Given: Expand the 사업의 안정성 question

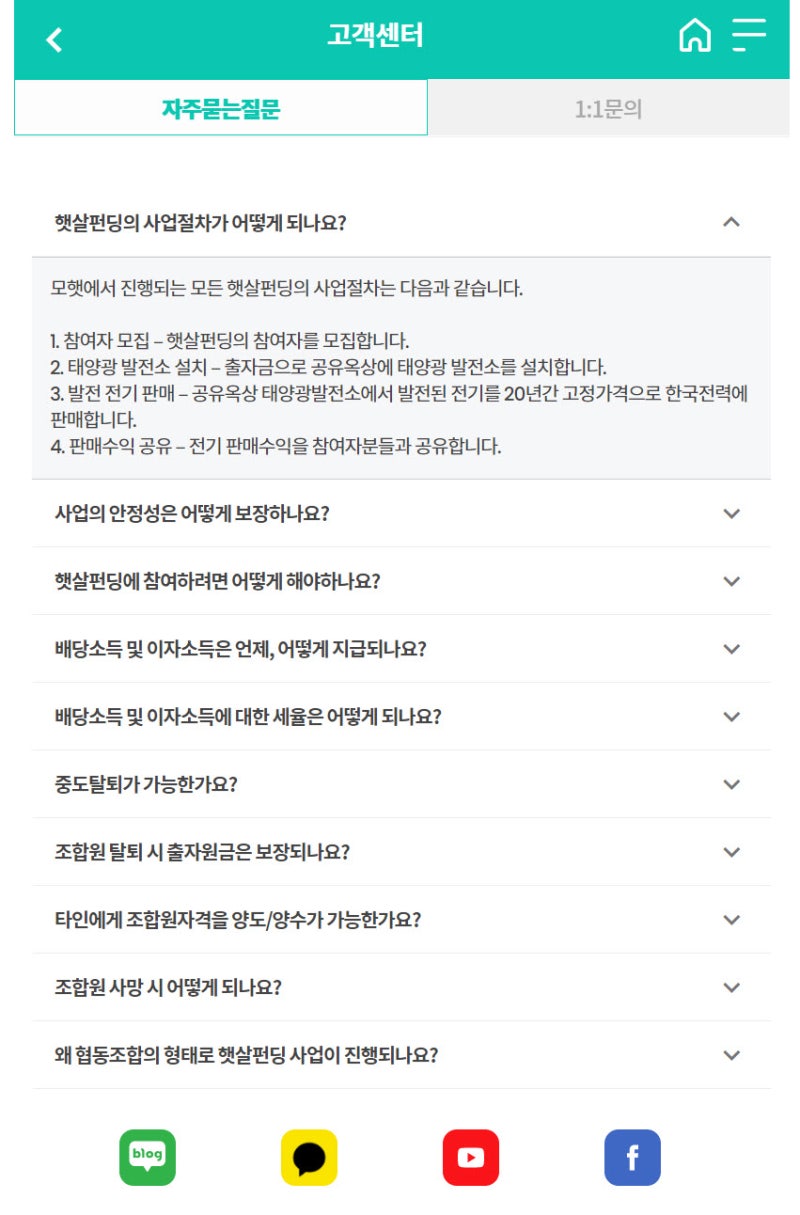Looking at the screenshot, I should point(400,512).
